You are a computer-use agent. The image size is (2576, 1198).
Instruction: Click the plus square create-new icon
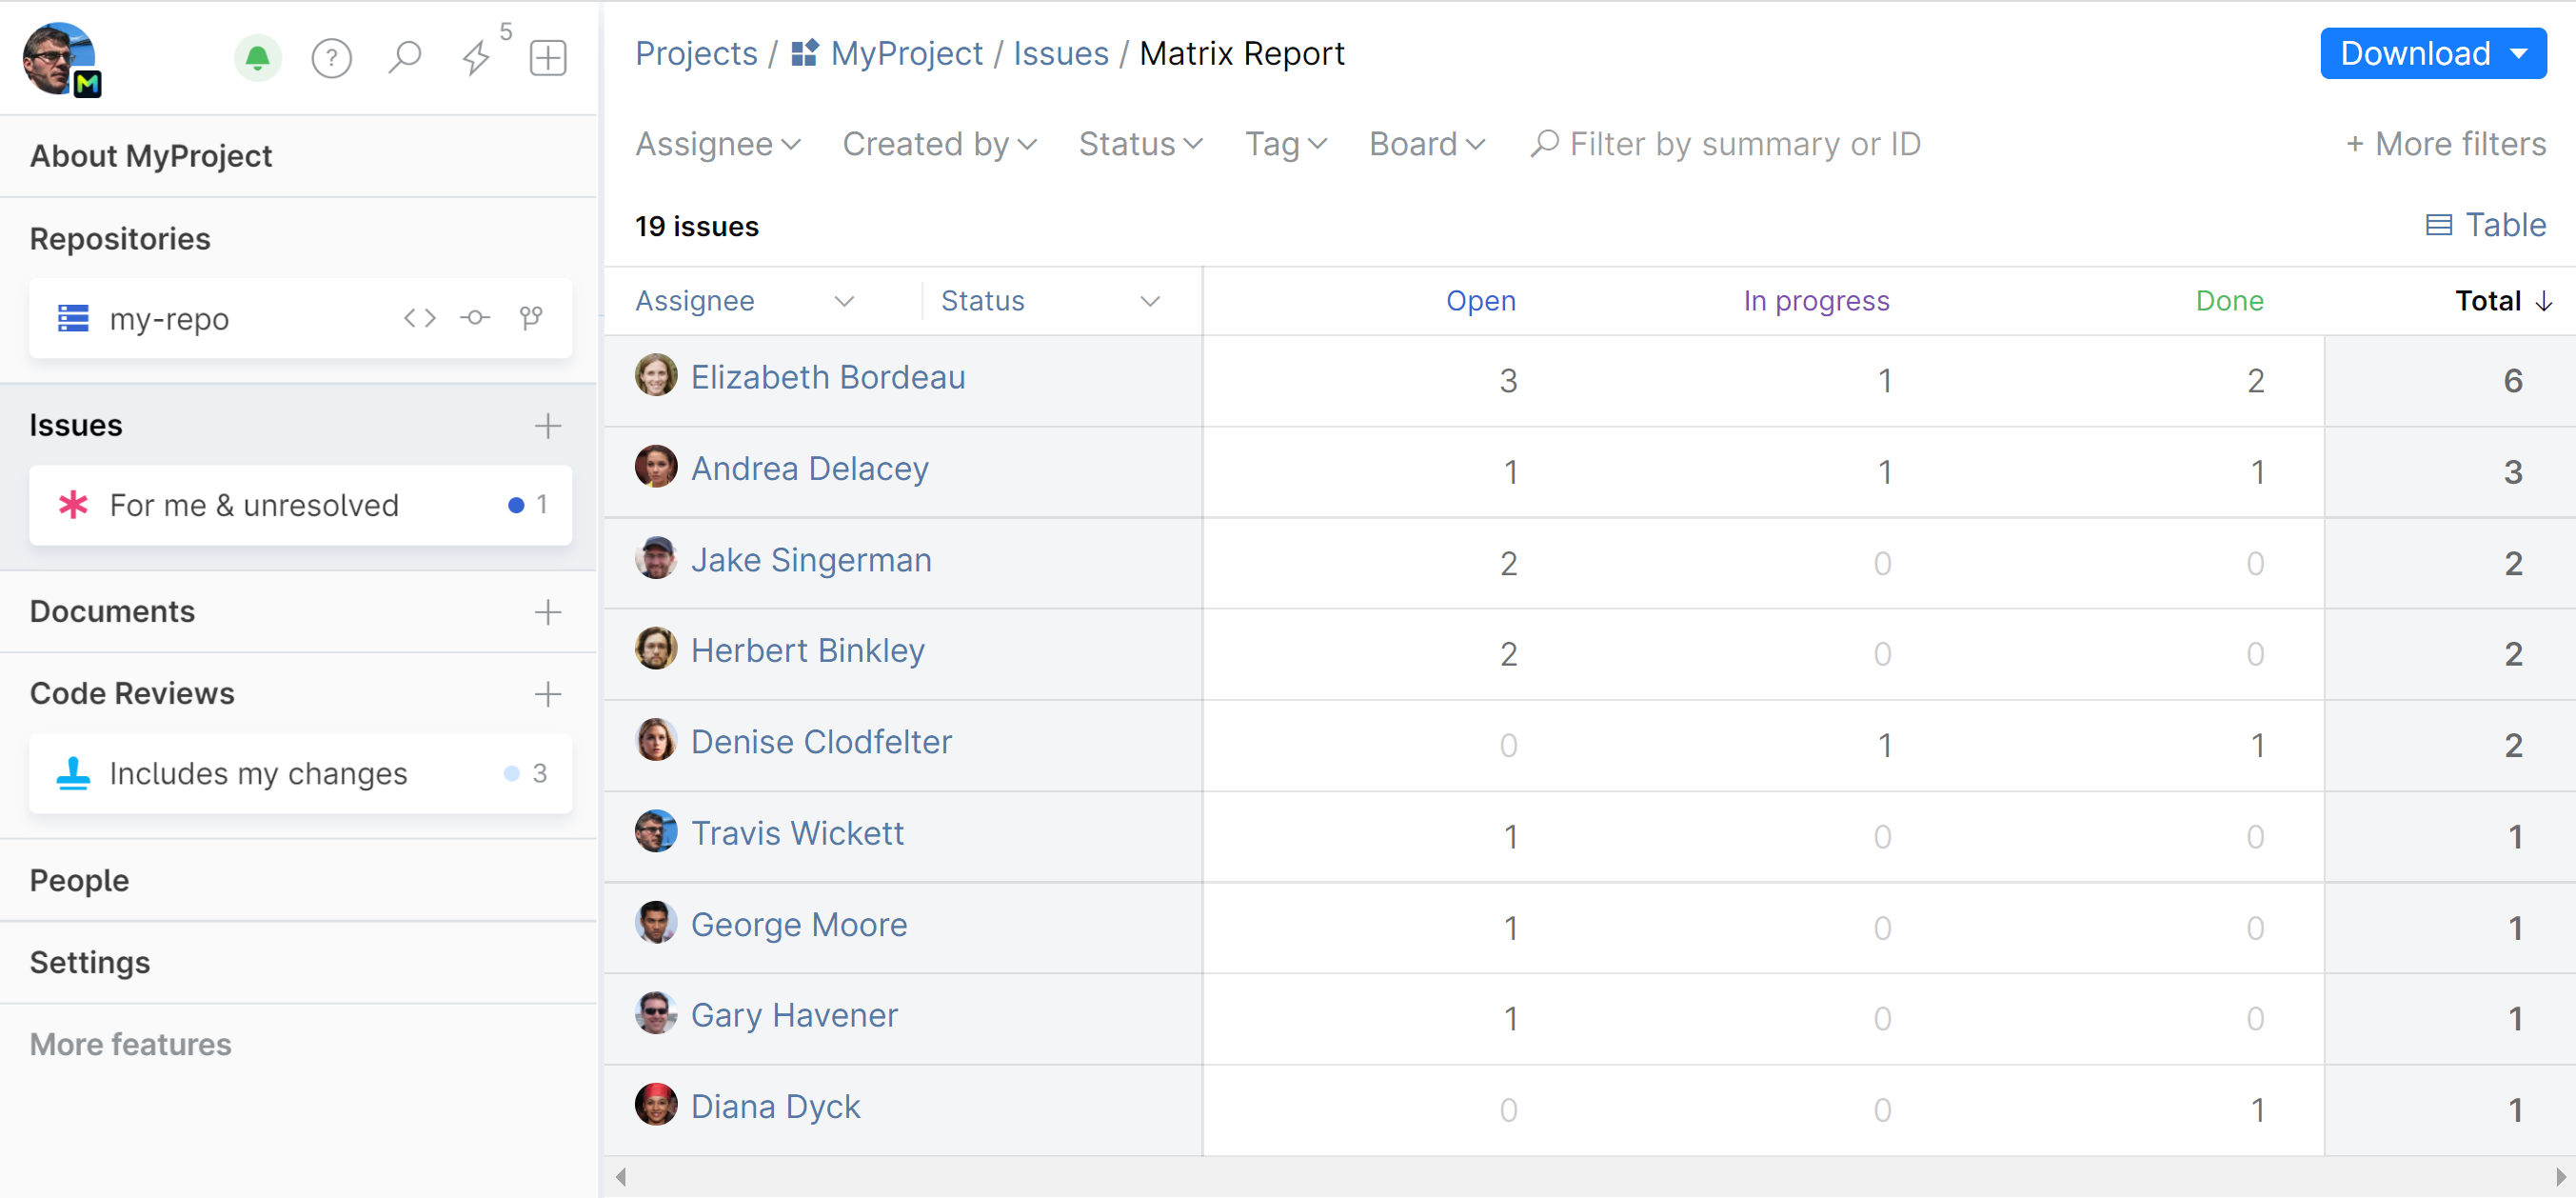click(547, 58)
